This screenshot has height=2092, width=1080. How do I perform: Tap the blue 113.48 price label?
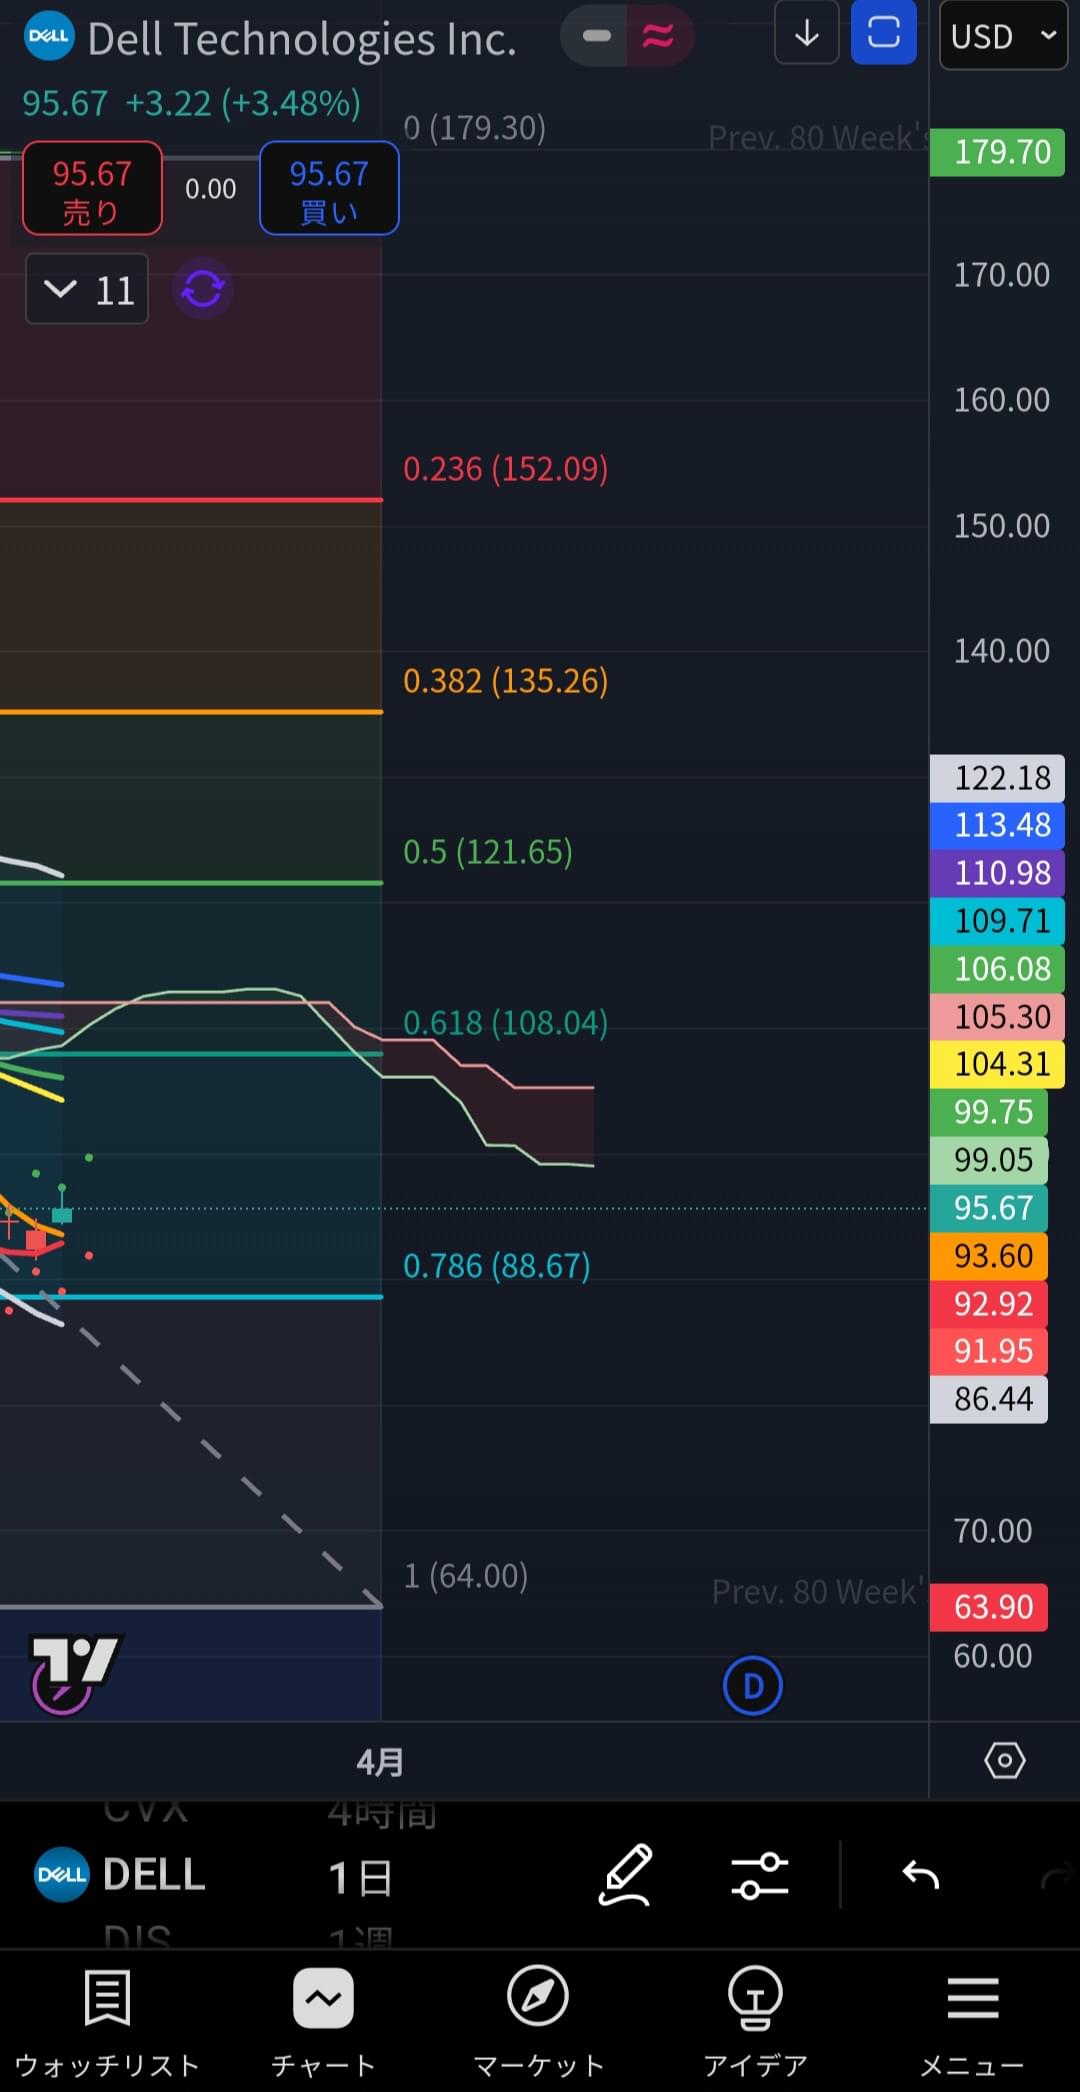click(x=997, y=825)
